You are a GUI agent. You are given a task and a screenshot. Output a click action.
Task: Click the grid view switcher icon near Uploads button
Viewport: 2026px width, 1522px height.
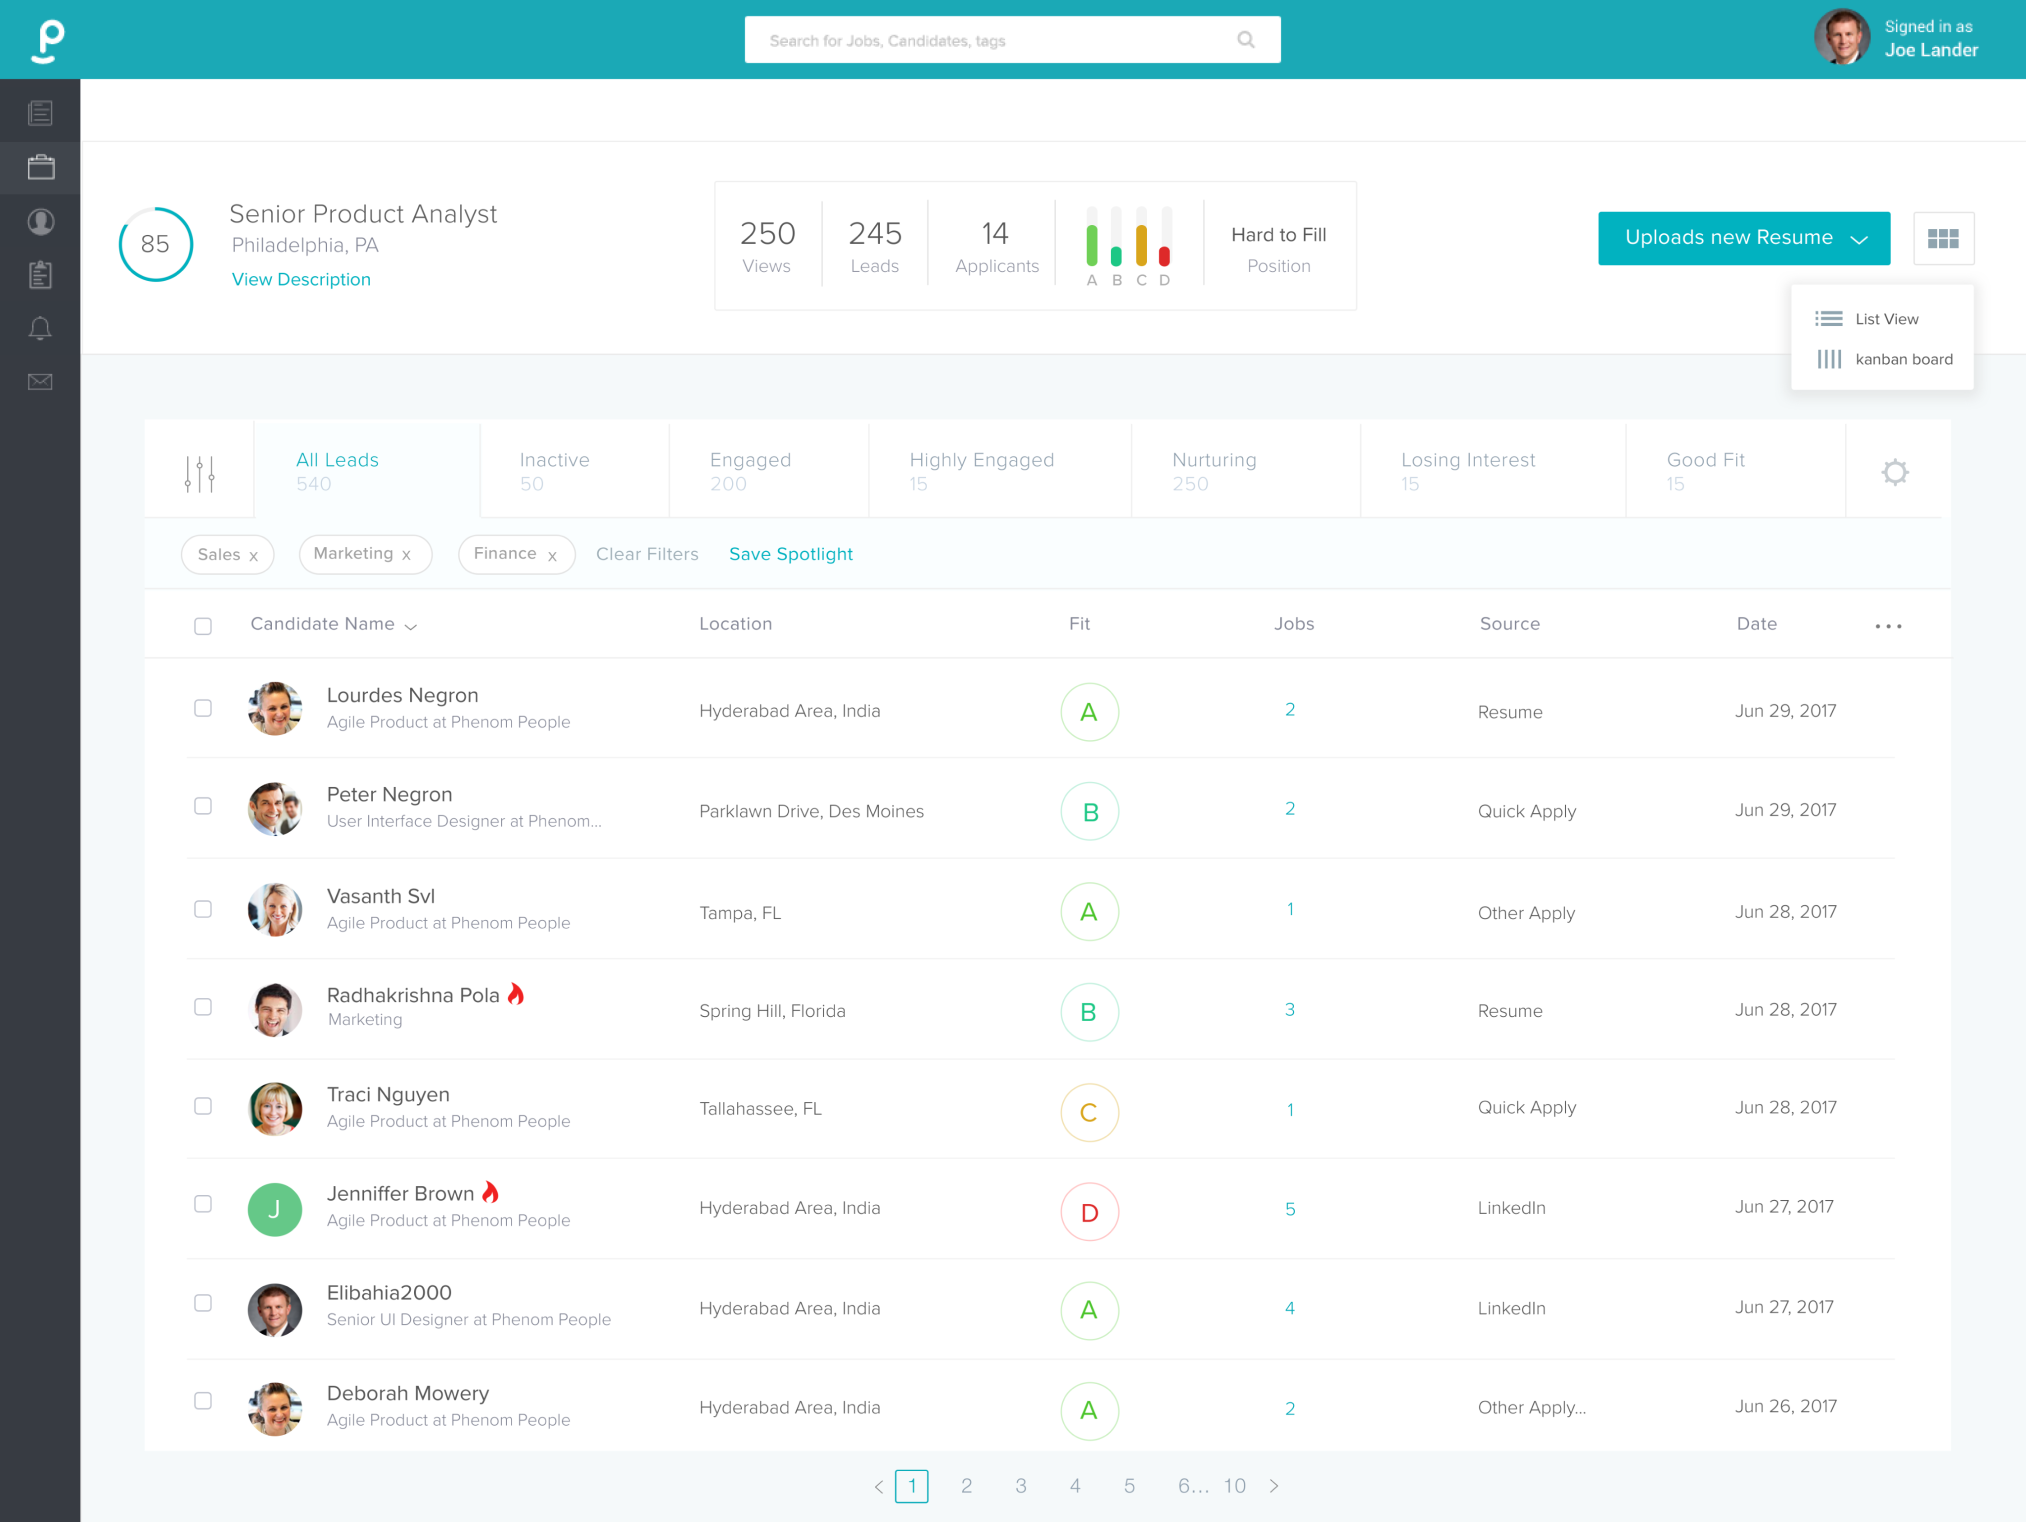(1943, 238)
